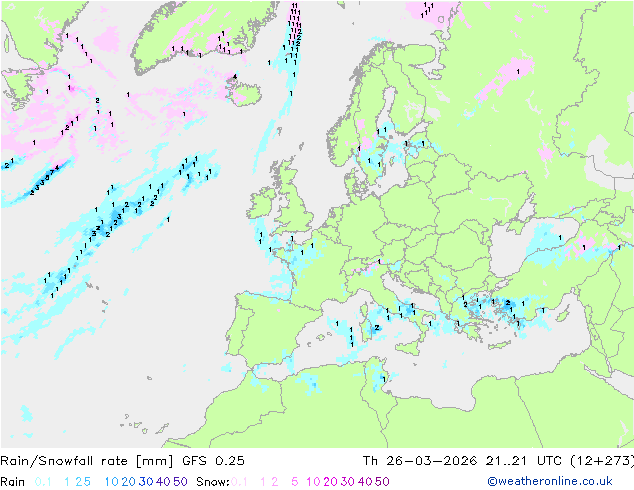Click the rain legend 50 value
Image resolution: width=634 pixels, height=490 pixels.
pyautogui.click(x=180, y=482)
